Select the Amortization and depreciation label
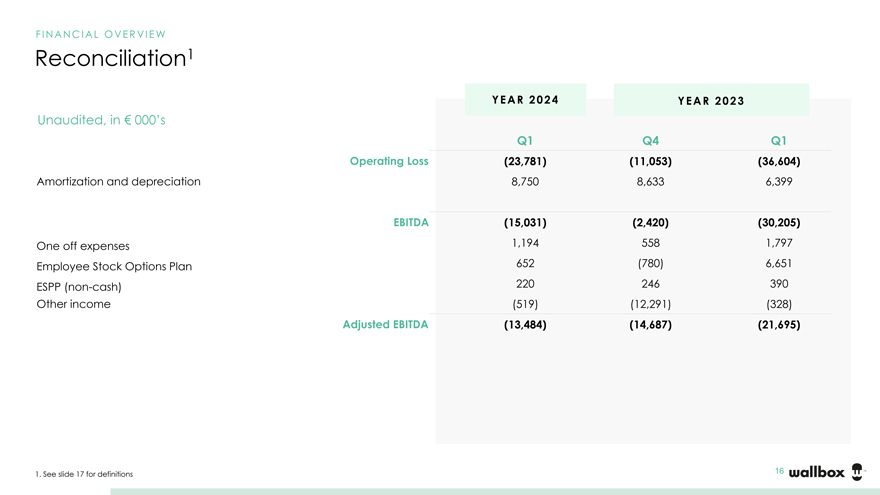The image size is (880, 495). pos(119,182)
